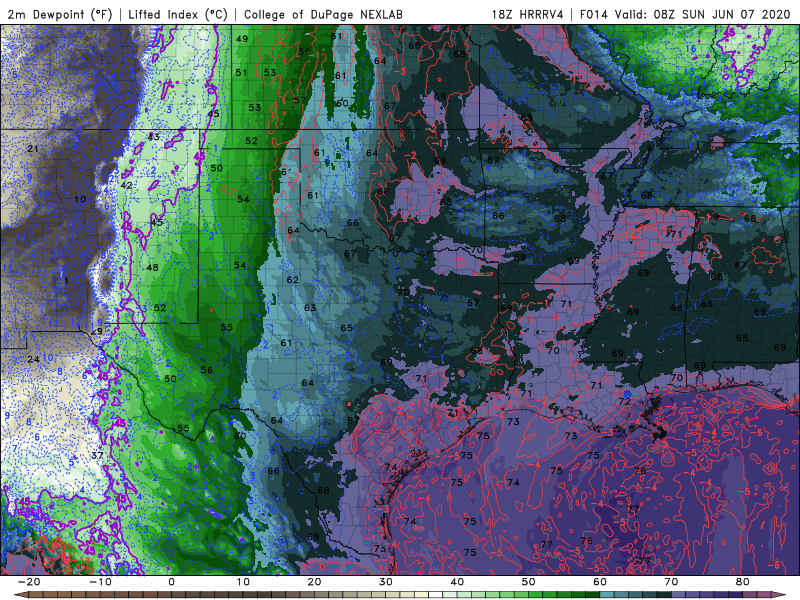Click the dewpoint value '57' on the map
800x600 pixels.
point(299,100)
